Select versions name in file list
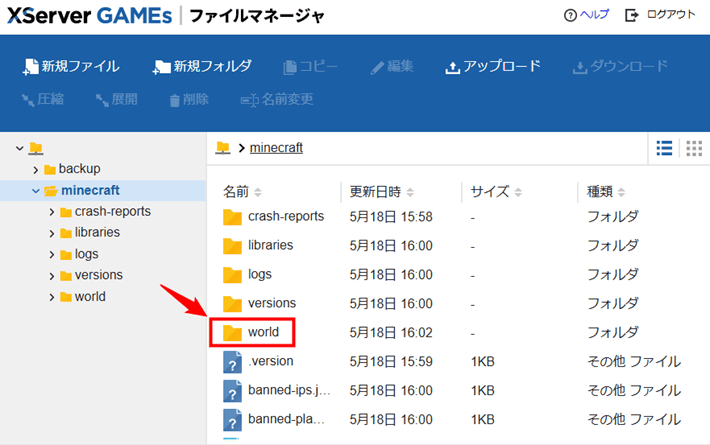Viewport: 710px width, 445px height. tap(272, 303)
